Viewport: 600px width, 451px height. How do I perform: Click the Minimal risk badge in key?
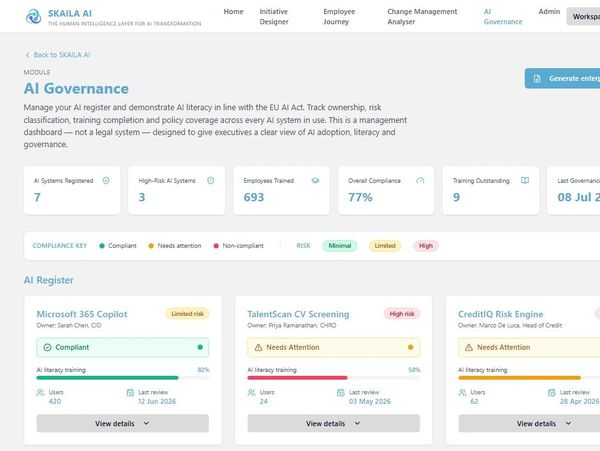[x=339, y=246]
